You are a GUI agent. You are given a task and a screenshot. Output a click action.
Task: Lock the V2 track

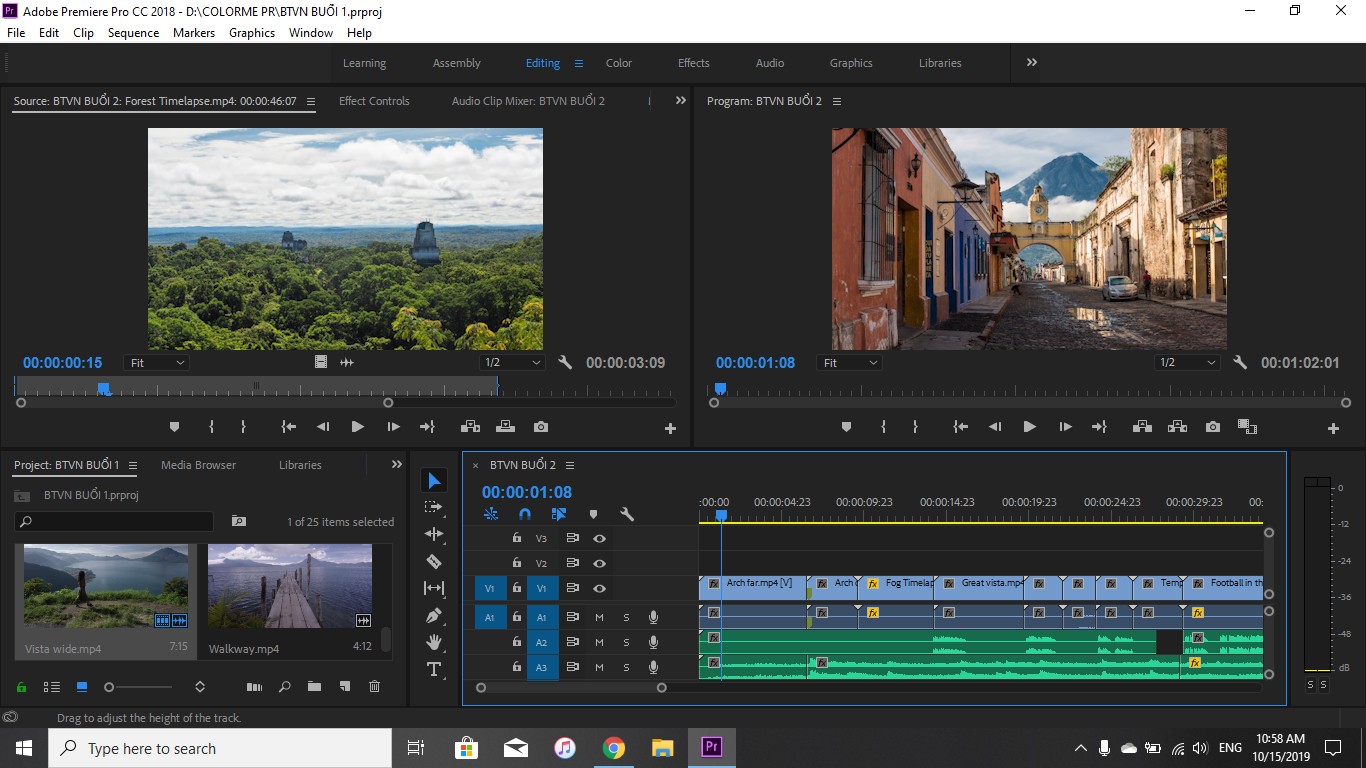[x=516, y=563]
